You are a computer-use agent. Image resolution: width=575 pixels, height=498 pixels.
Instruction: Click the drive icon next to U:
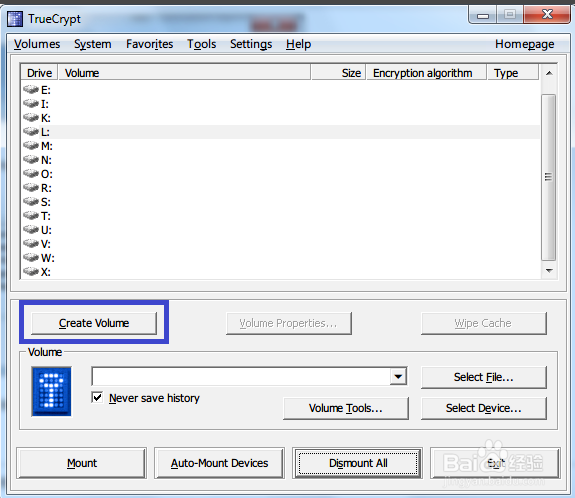(x=31, y=230)
